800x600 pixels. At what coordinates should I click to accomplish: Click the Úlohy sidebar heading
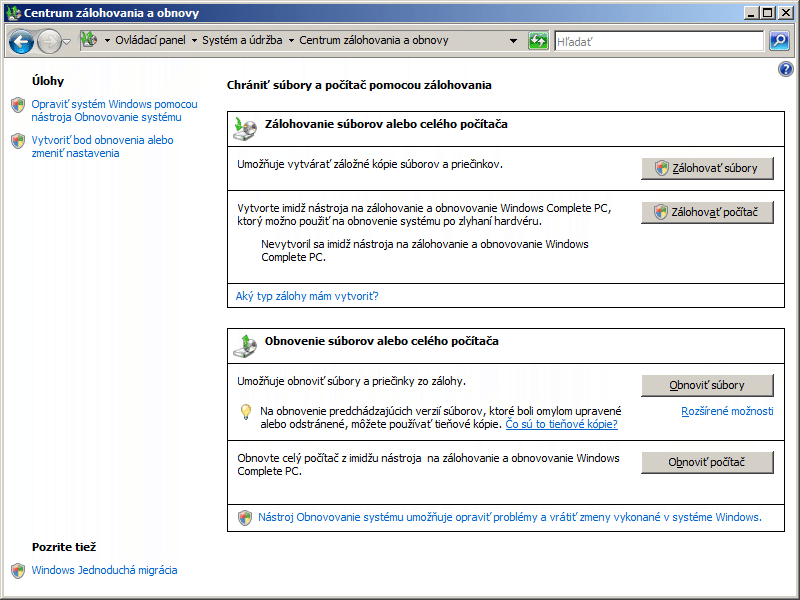[48, 81]
